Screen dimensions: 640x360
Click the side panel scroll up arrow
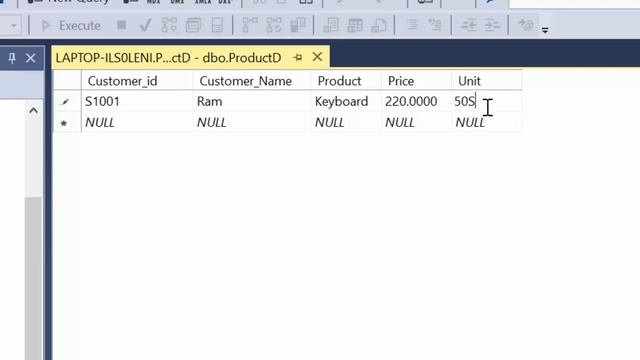click(33, 111)
